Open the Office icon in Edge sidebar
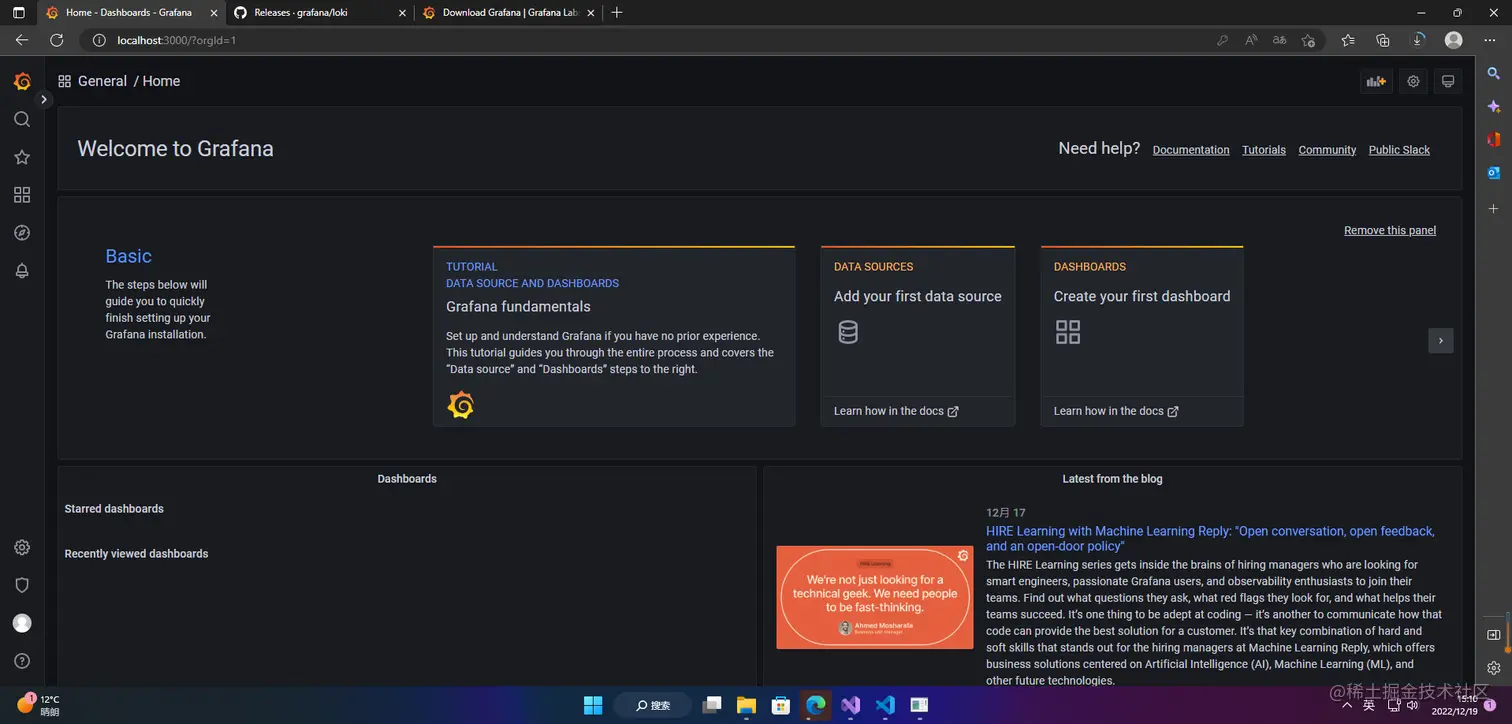Image resolution: width=1512 pixels, height=724 pixels. coord(1494,139)
